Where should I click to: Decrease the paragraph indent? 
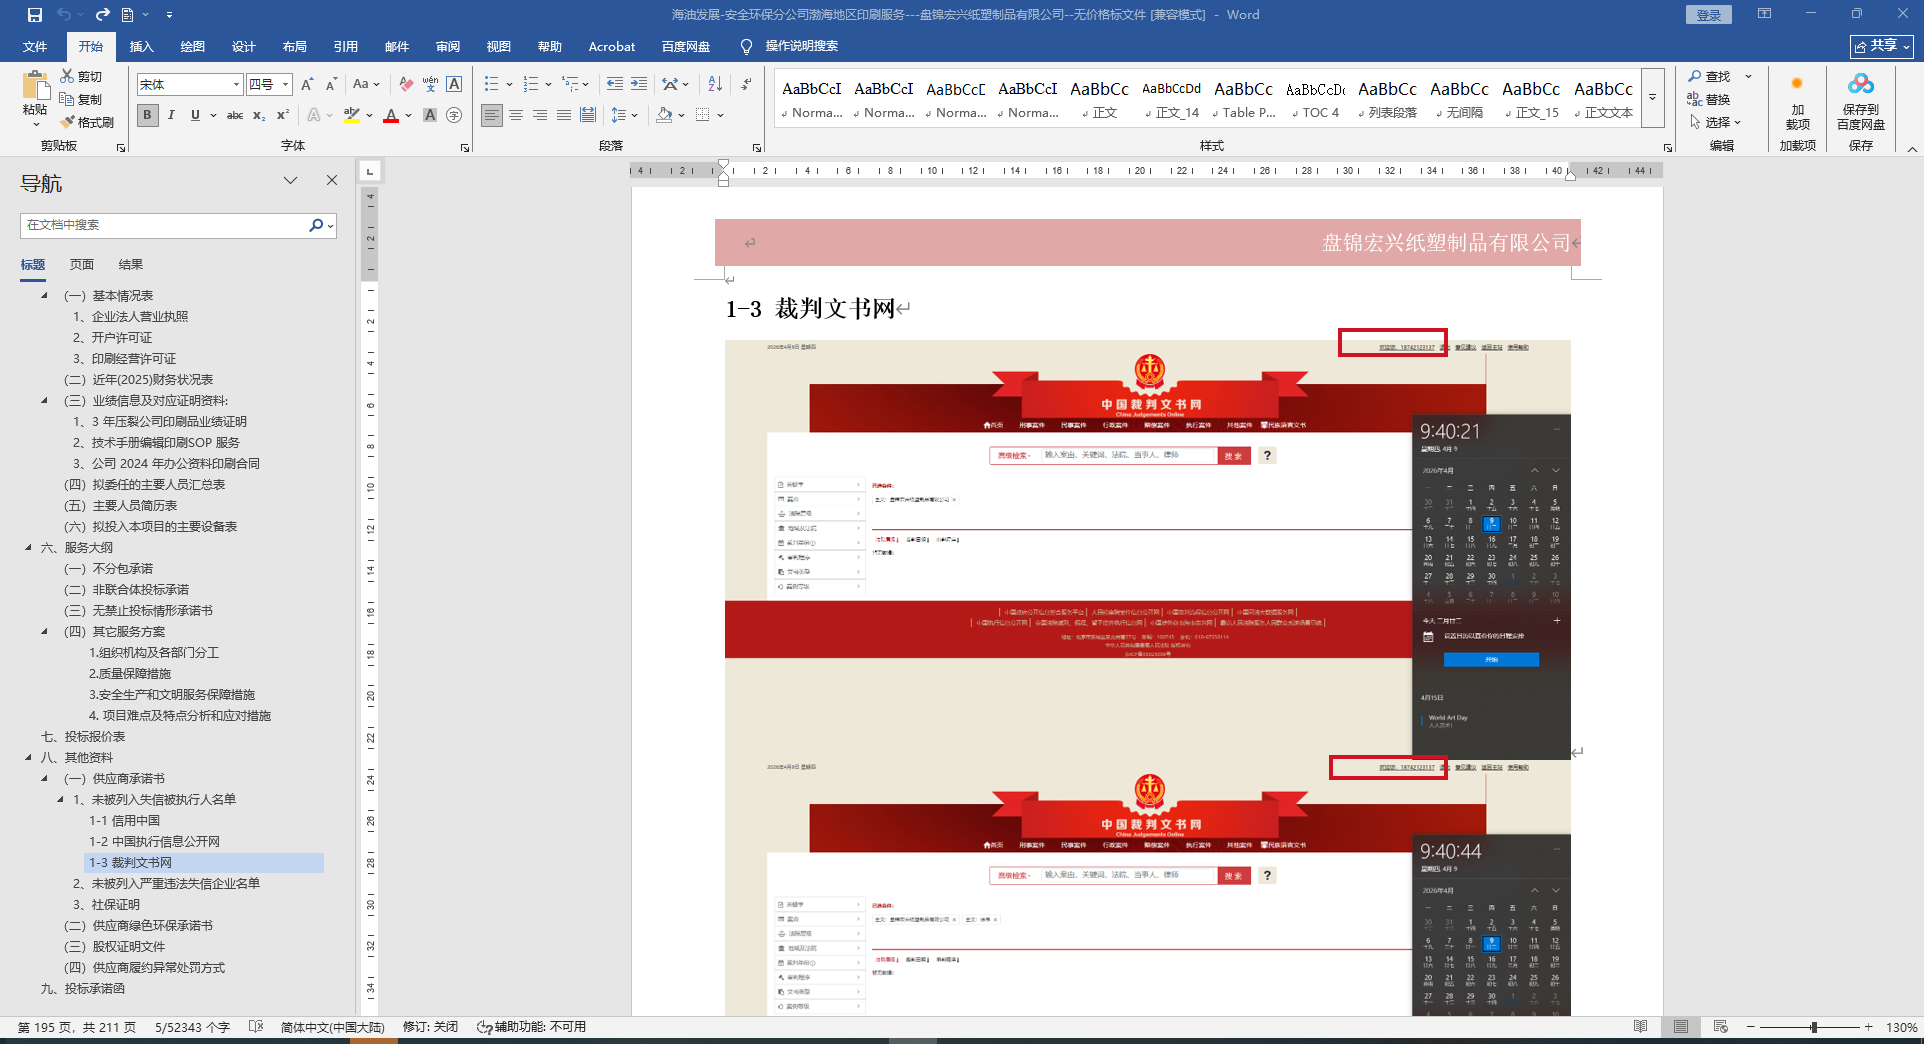[x=614, y=84]
